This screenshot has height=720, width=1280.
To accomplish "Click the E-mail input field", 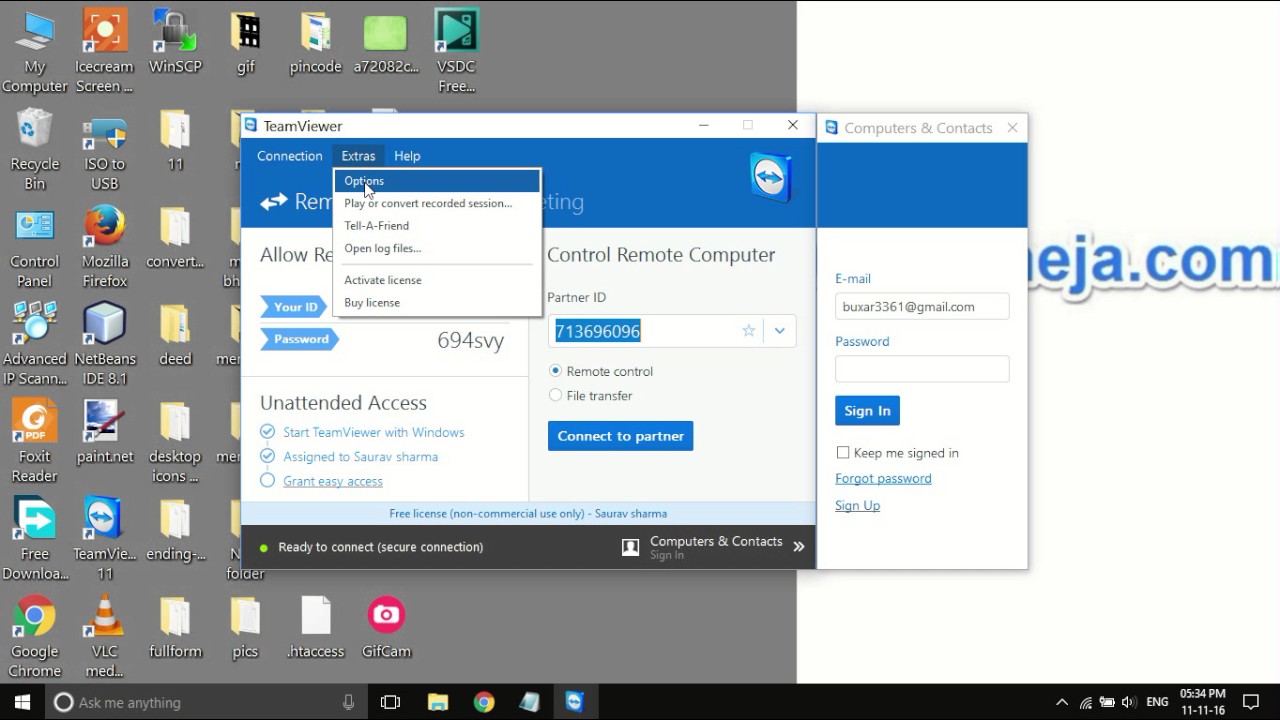I will (x=922, y=306).
